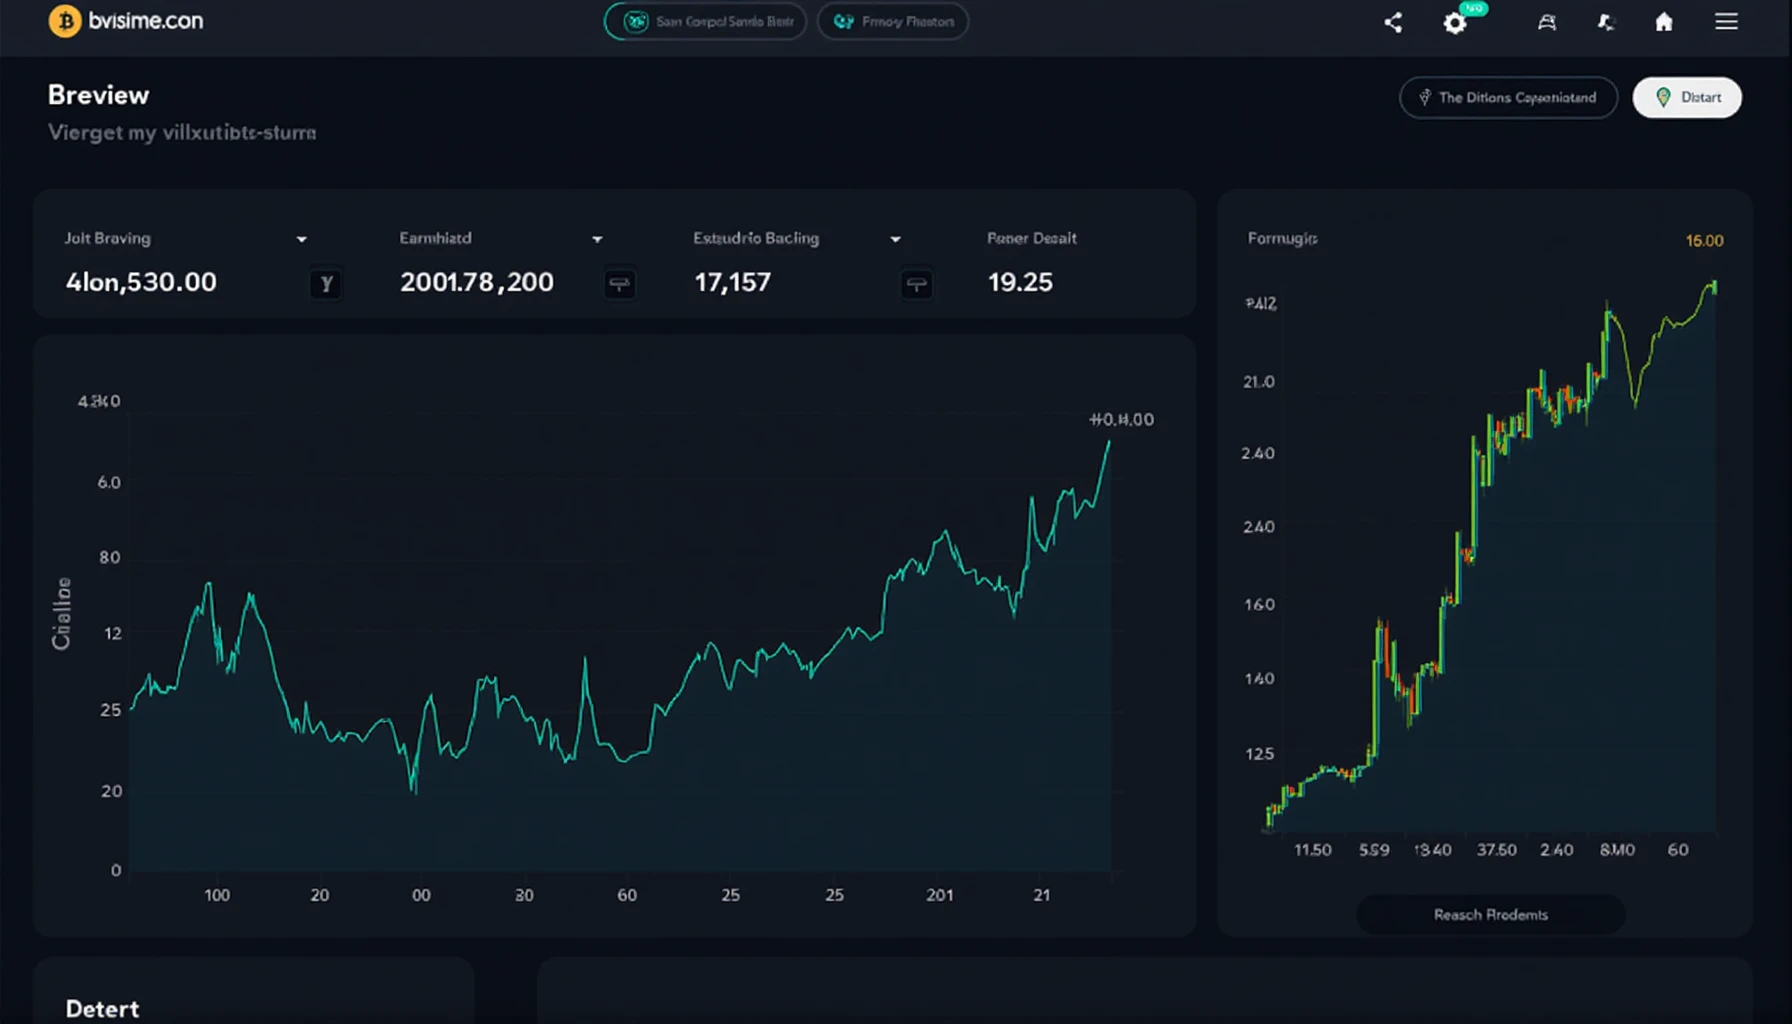Expand the Joit Braving dropdown arrow

301,239
